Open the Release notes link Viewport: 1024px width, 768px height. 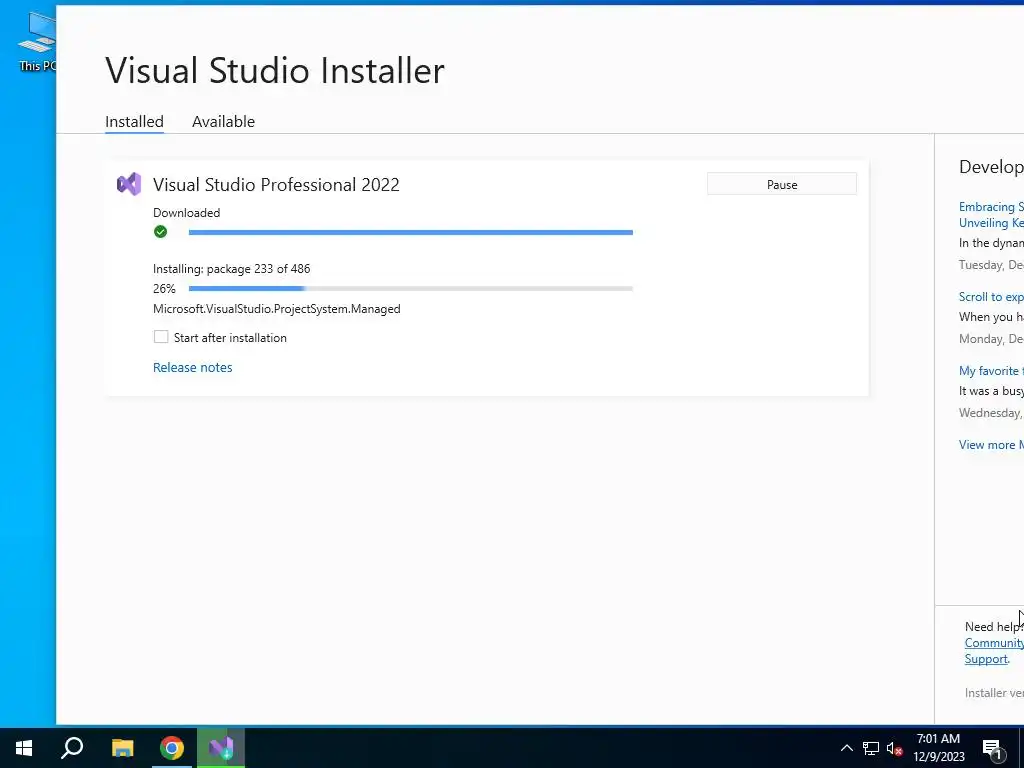point(193,367)
